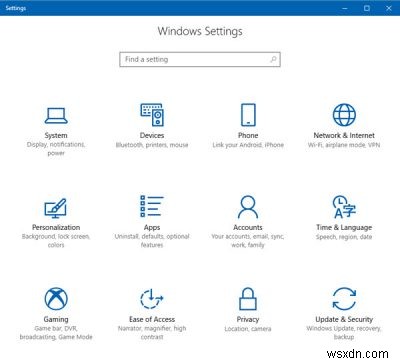The height and width of the screenshot is (364, 400).
Task: Select the Phone icon
Action: tap(248, 115)
